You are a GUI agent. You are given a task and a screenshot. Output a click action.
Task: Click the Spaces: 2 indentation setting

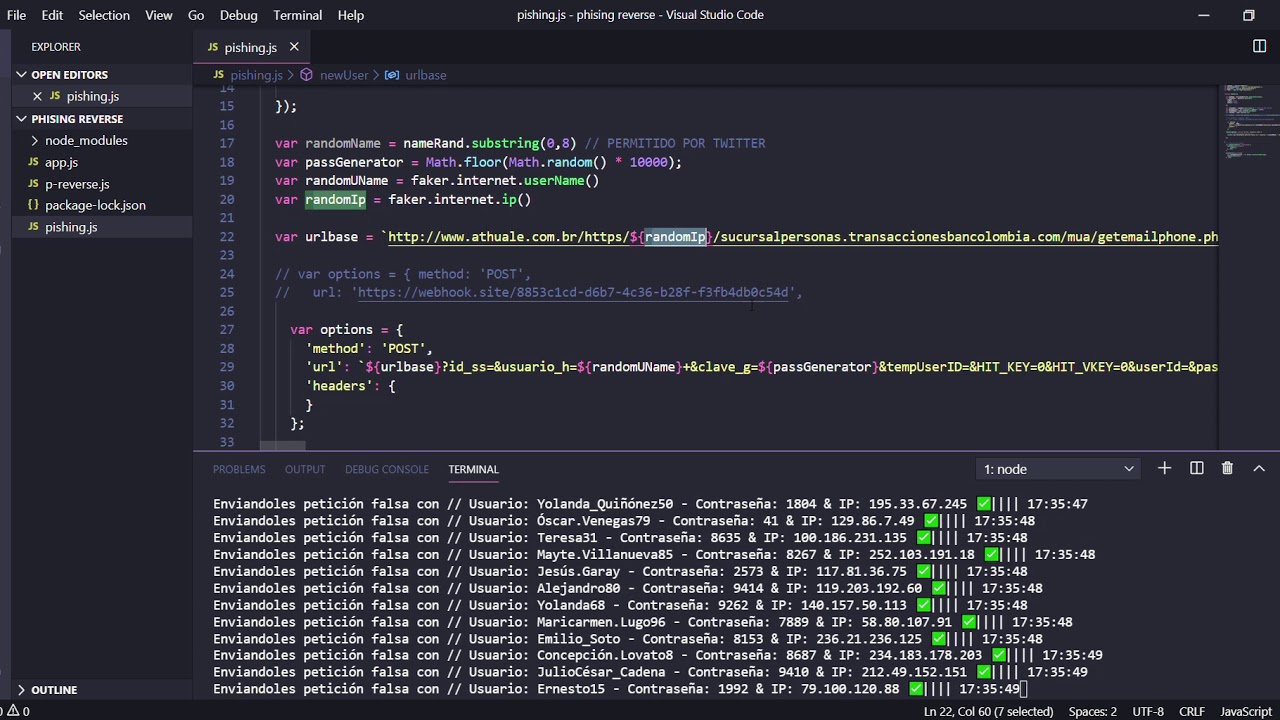[x=1092, y=711]
